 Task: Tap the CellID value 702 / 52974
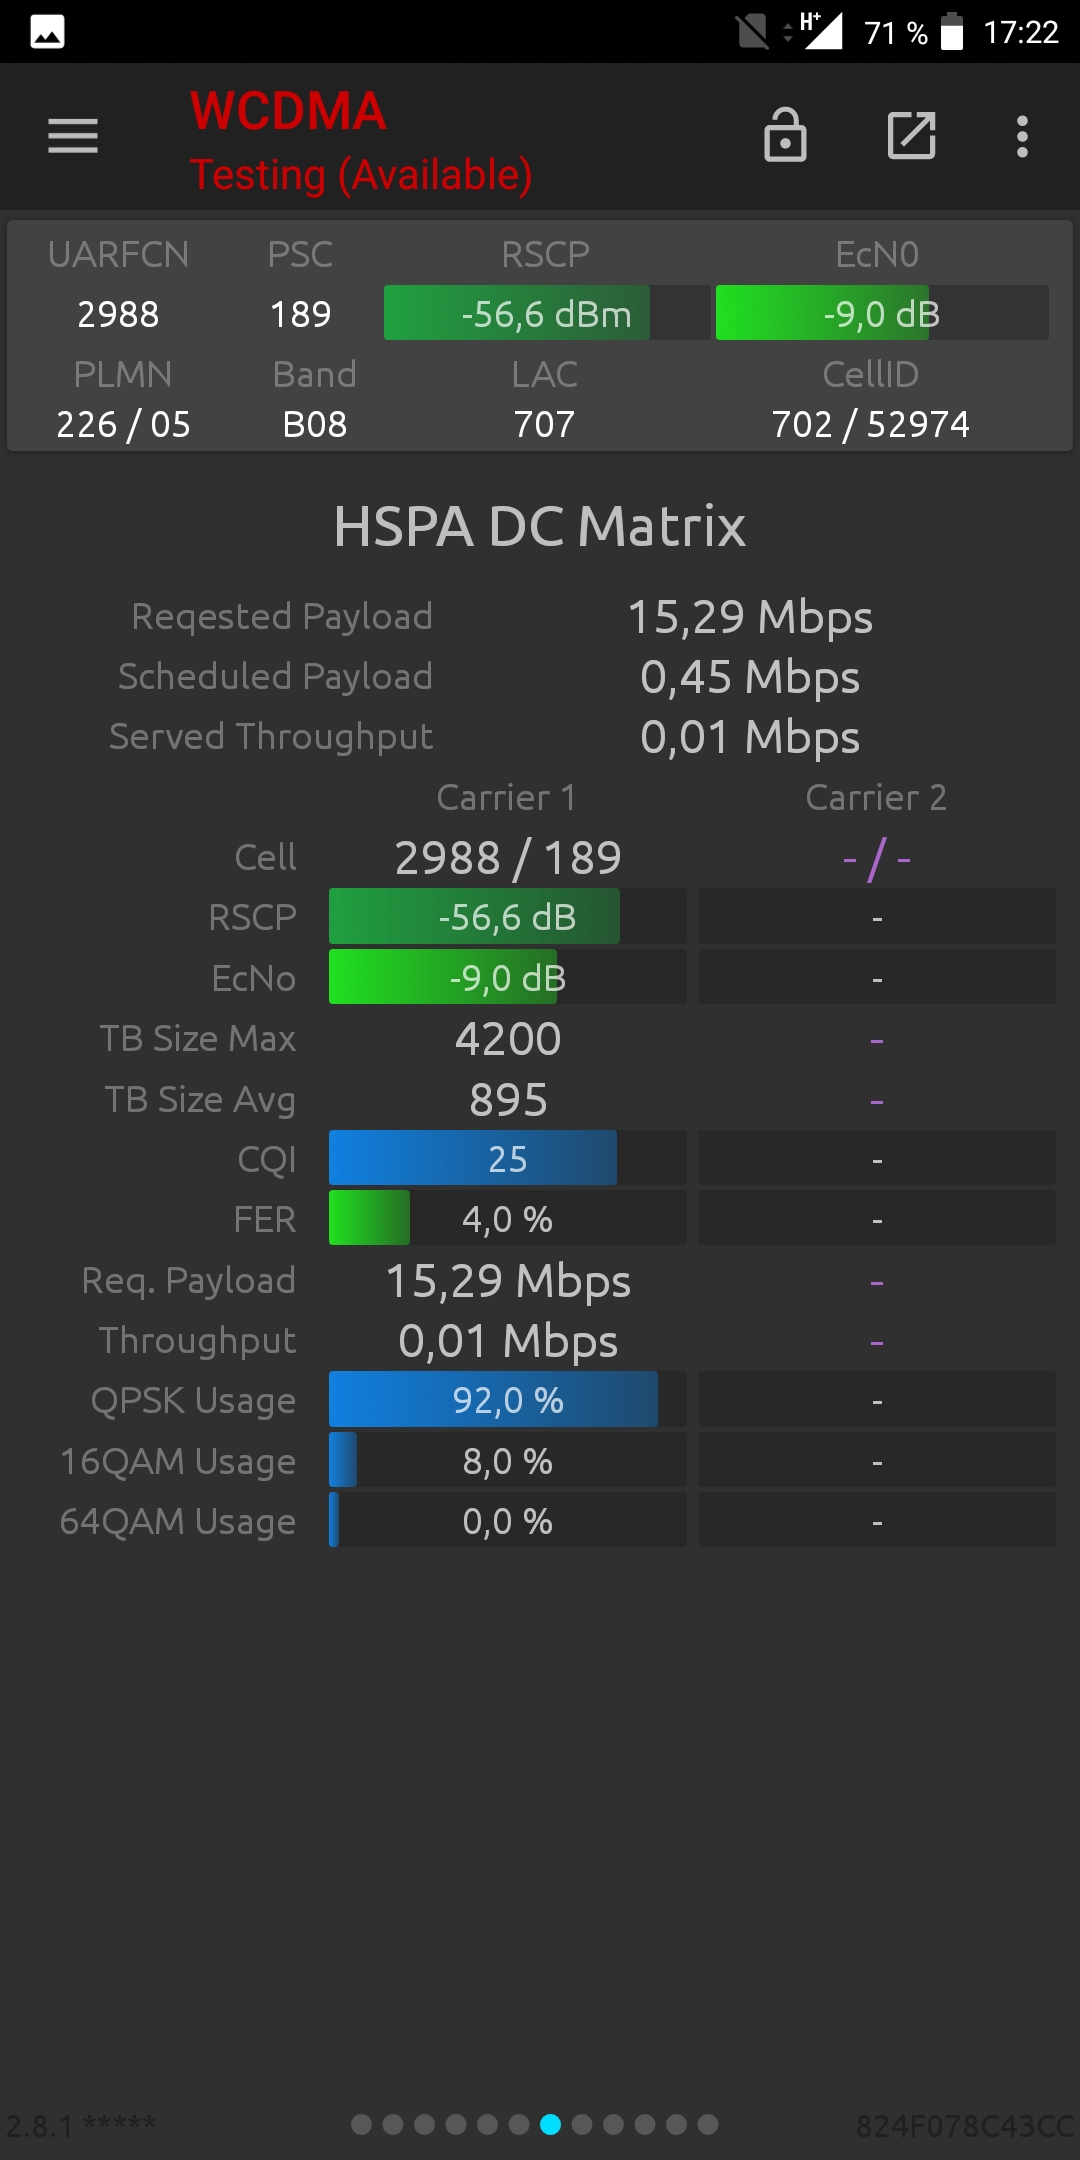(x=870, y=424)
